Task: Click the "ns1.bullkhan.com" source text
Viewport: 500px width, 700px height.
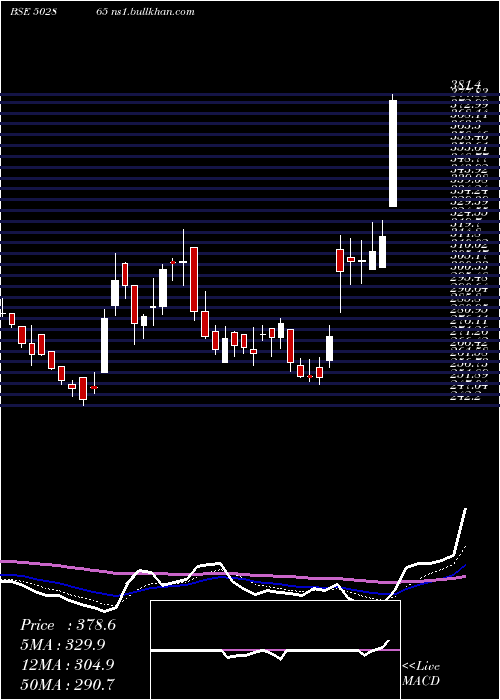Action: (x=153, y=12)
